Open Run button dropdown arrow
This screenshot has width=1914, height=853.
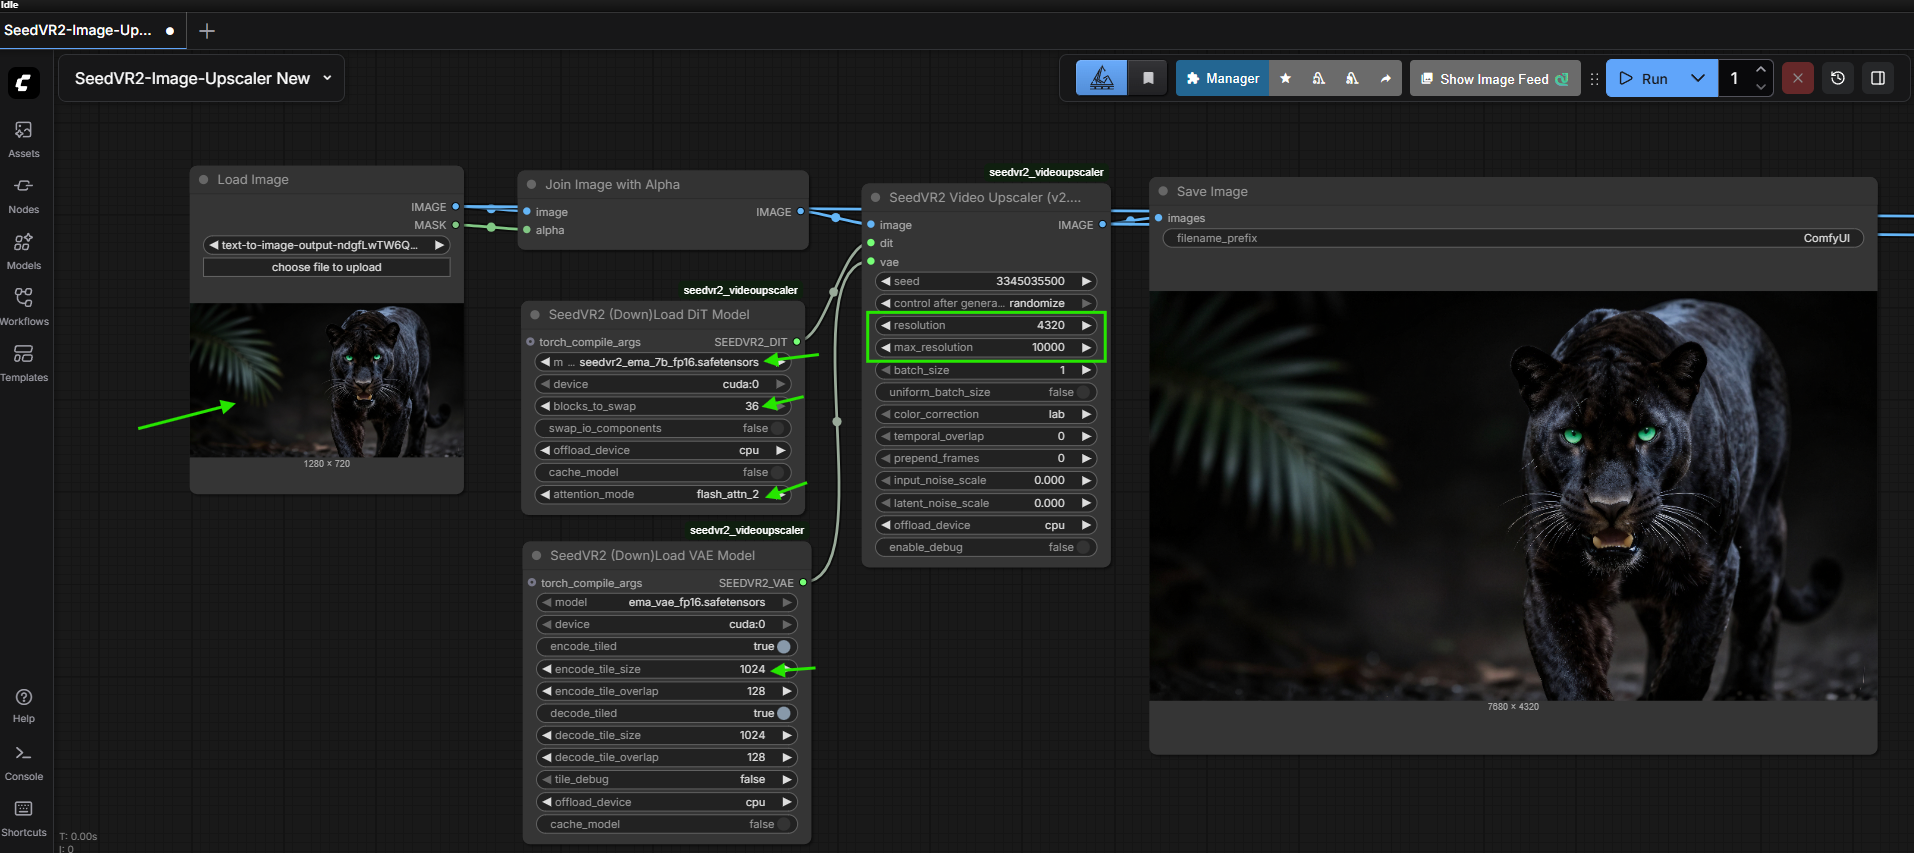1698,78
